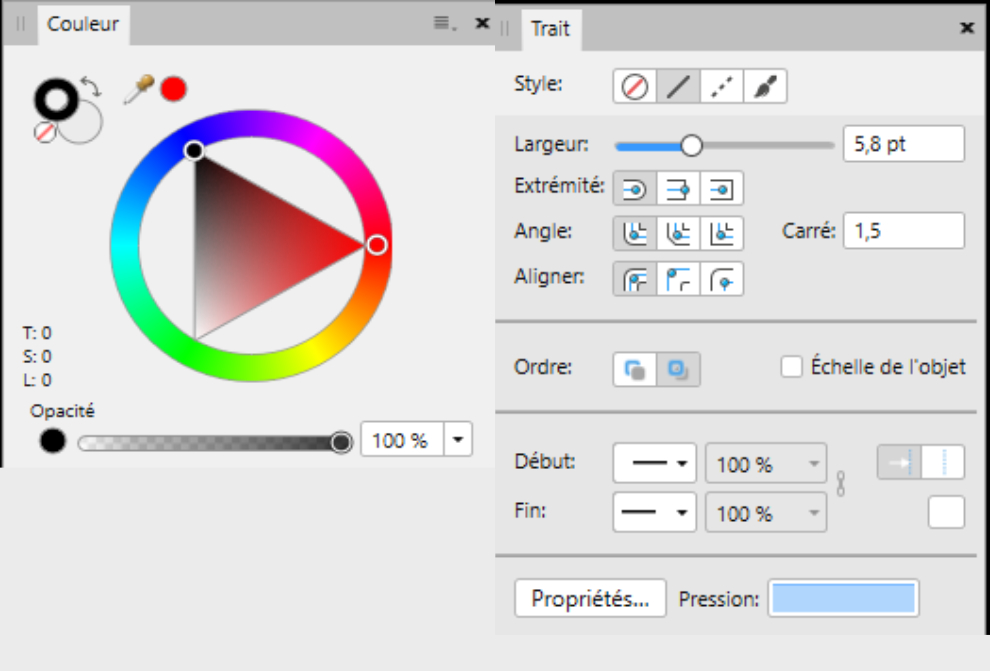Image resolution: width=990 pixels, height=671 pixels.
Task: Click the hue ring handle at red
Action: pos(377,245)
